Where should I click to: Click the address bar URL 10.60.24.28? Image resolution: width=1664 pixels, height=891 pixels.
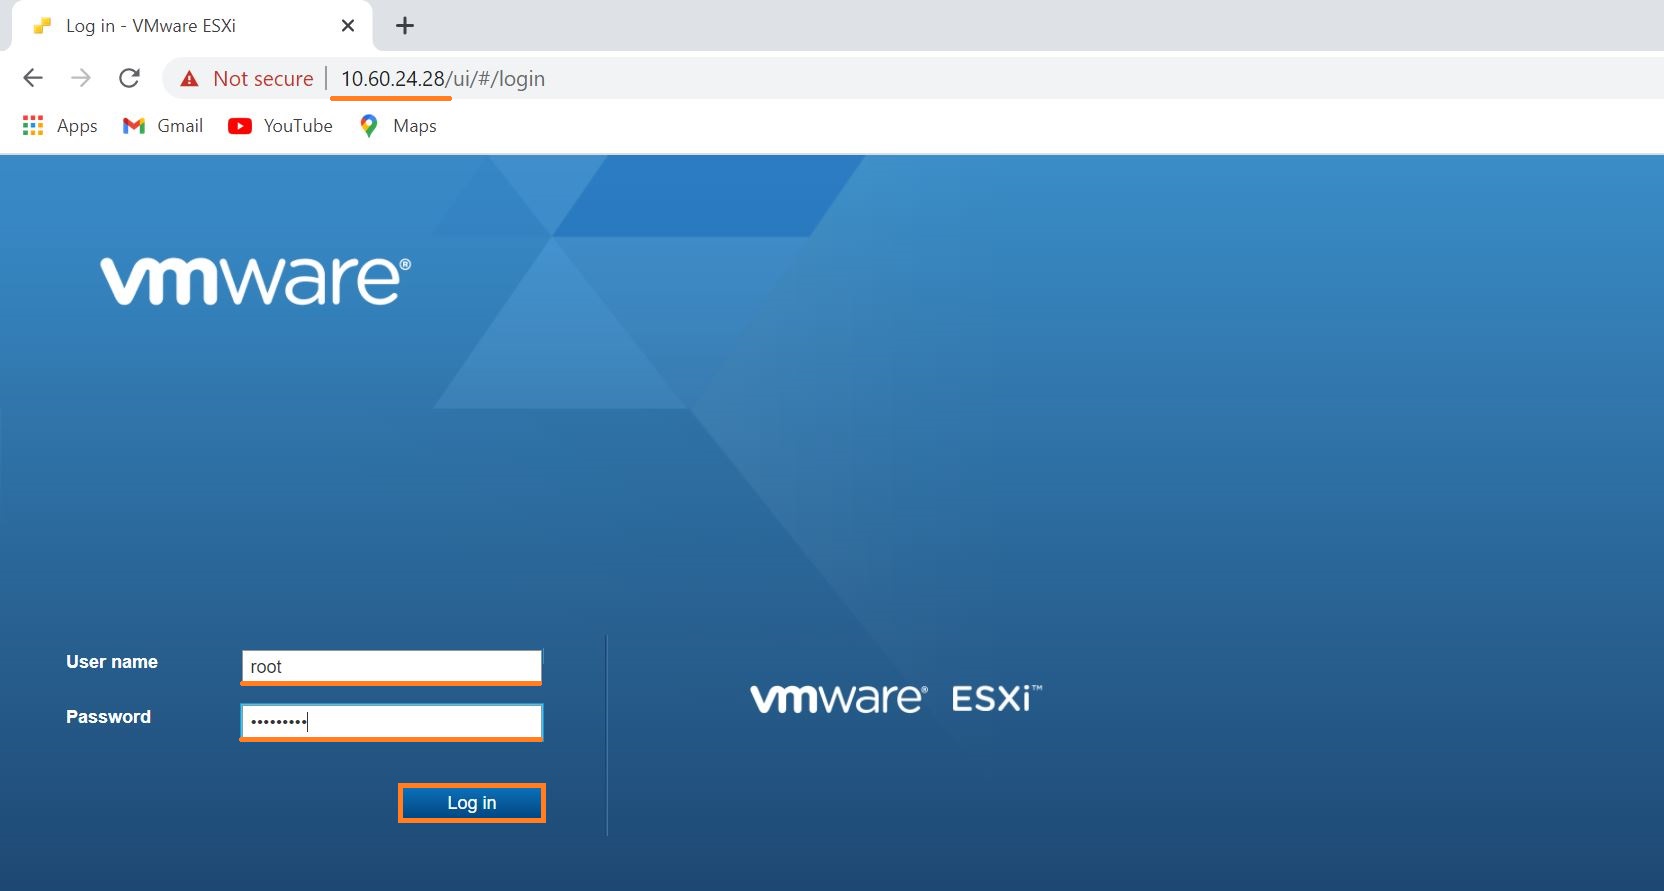[392, 79]
